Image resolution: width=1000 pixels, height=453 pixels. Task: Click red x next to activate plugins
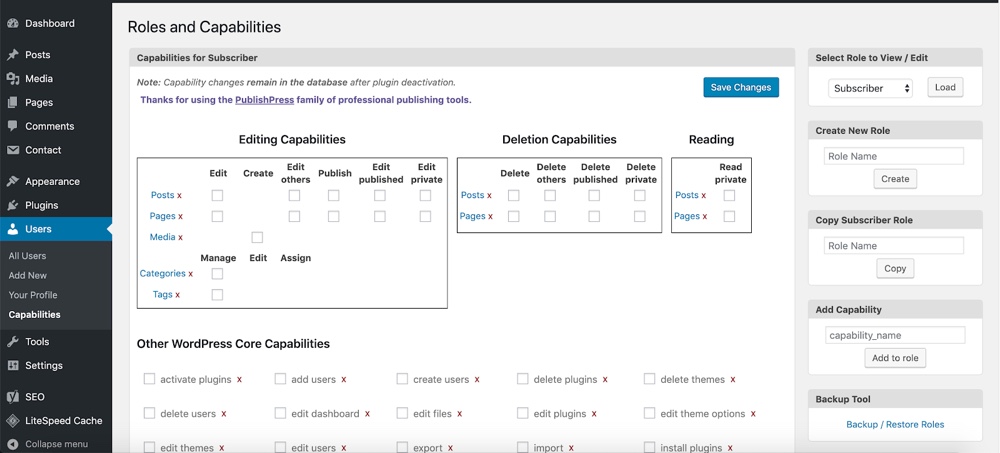[x=239, y=380]
